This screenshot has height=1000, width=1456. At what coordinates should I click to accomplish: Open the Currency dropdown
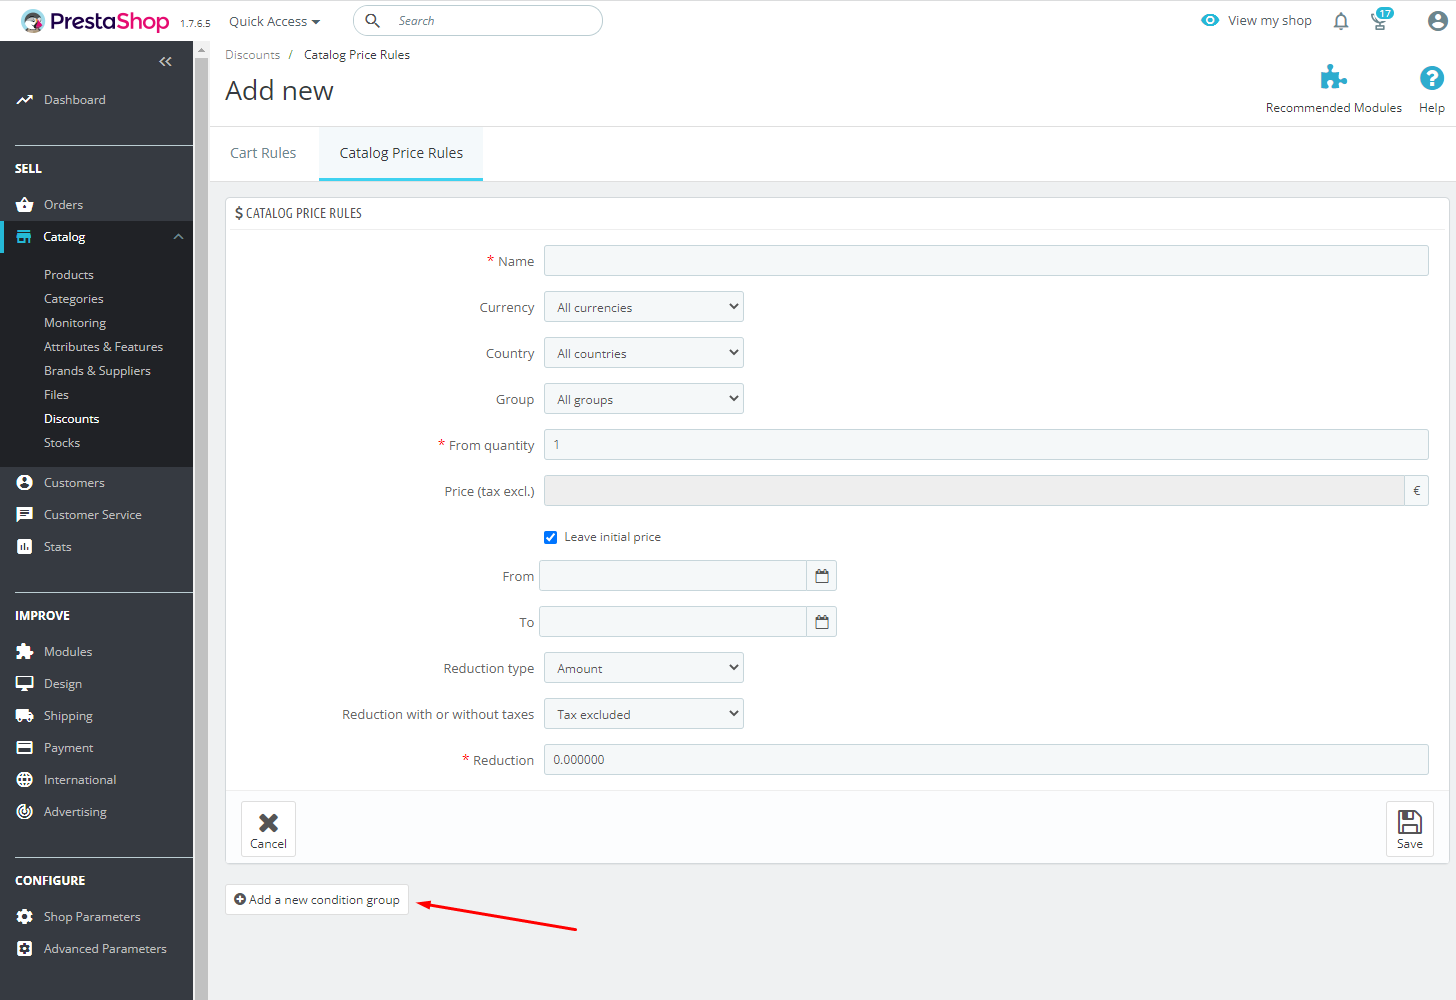point(644,307)
